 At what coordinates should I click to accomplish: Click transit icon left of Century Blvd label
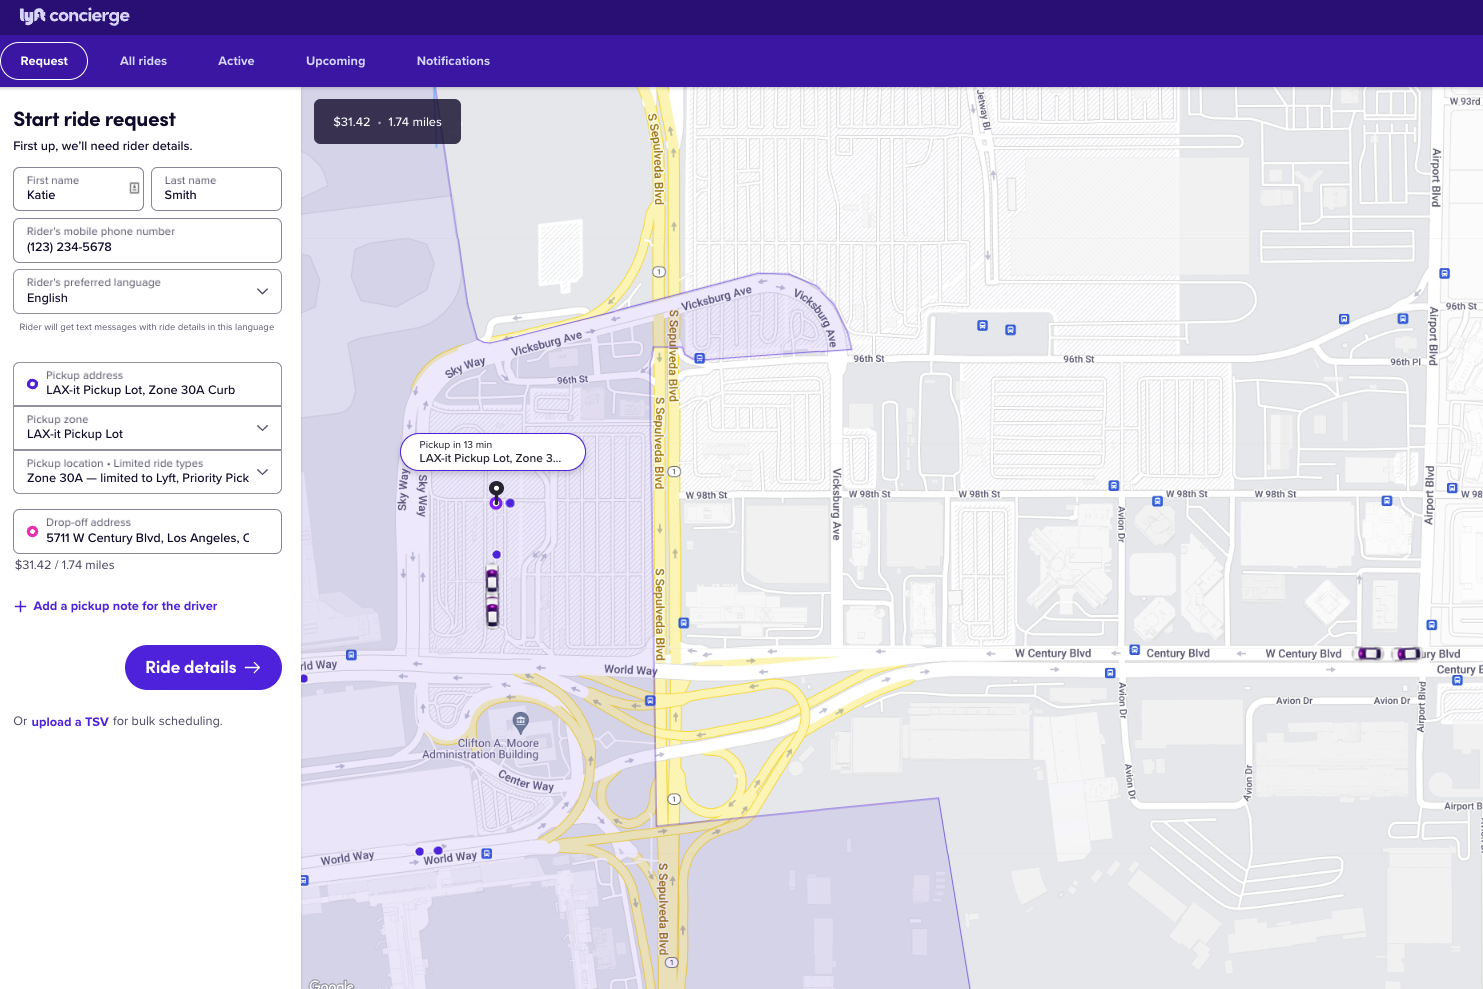[1135, 650]
